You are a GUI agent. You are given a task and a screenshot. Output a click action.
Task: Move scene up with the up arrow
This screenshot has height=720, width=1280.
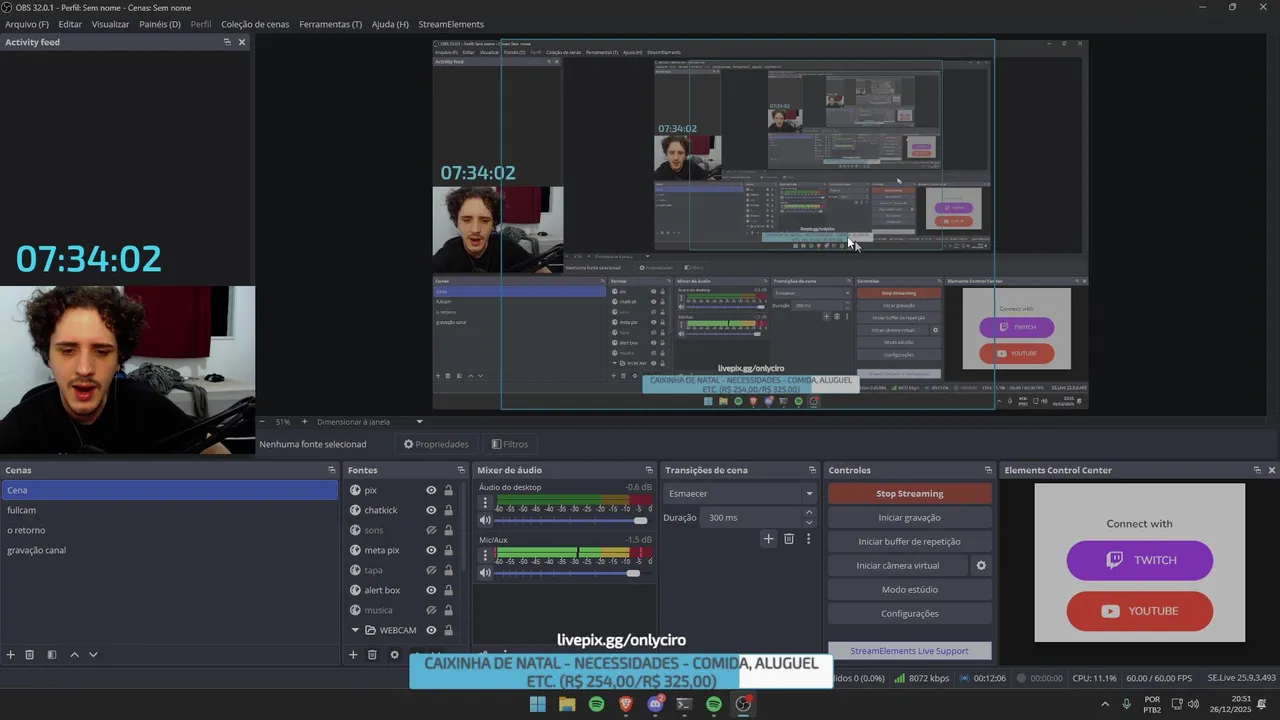(x=74, y=655)
